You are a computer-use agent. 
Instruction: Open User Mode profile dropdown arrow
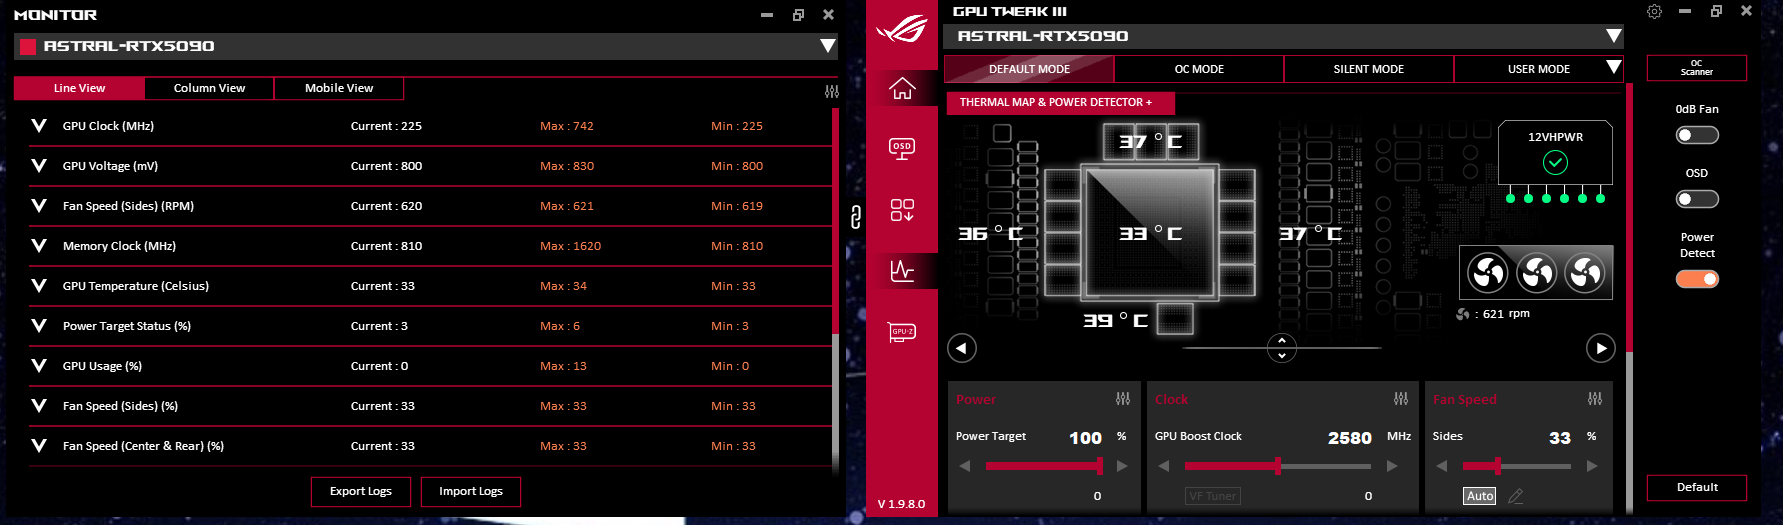1613,67
